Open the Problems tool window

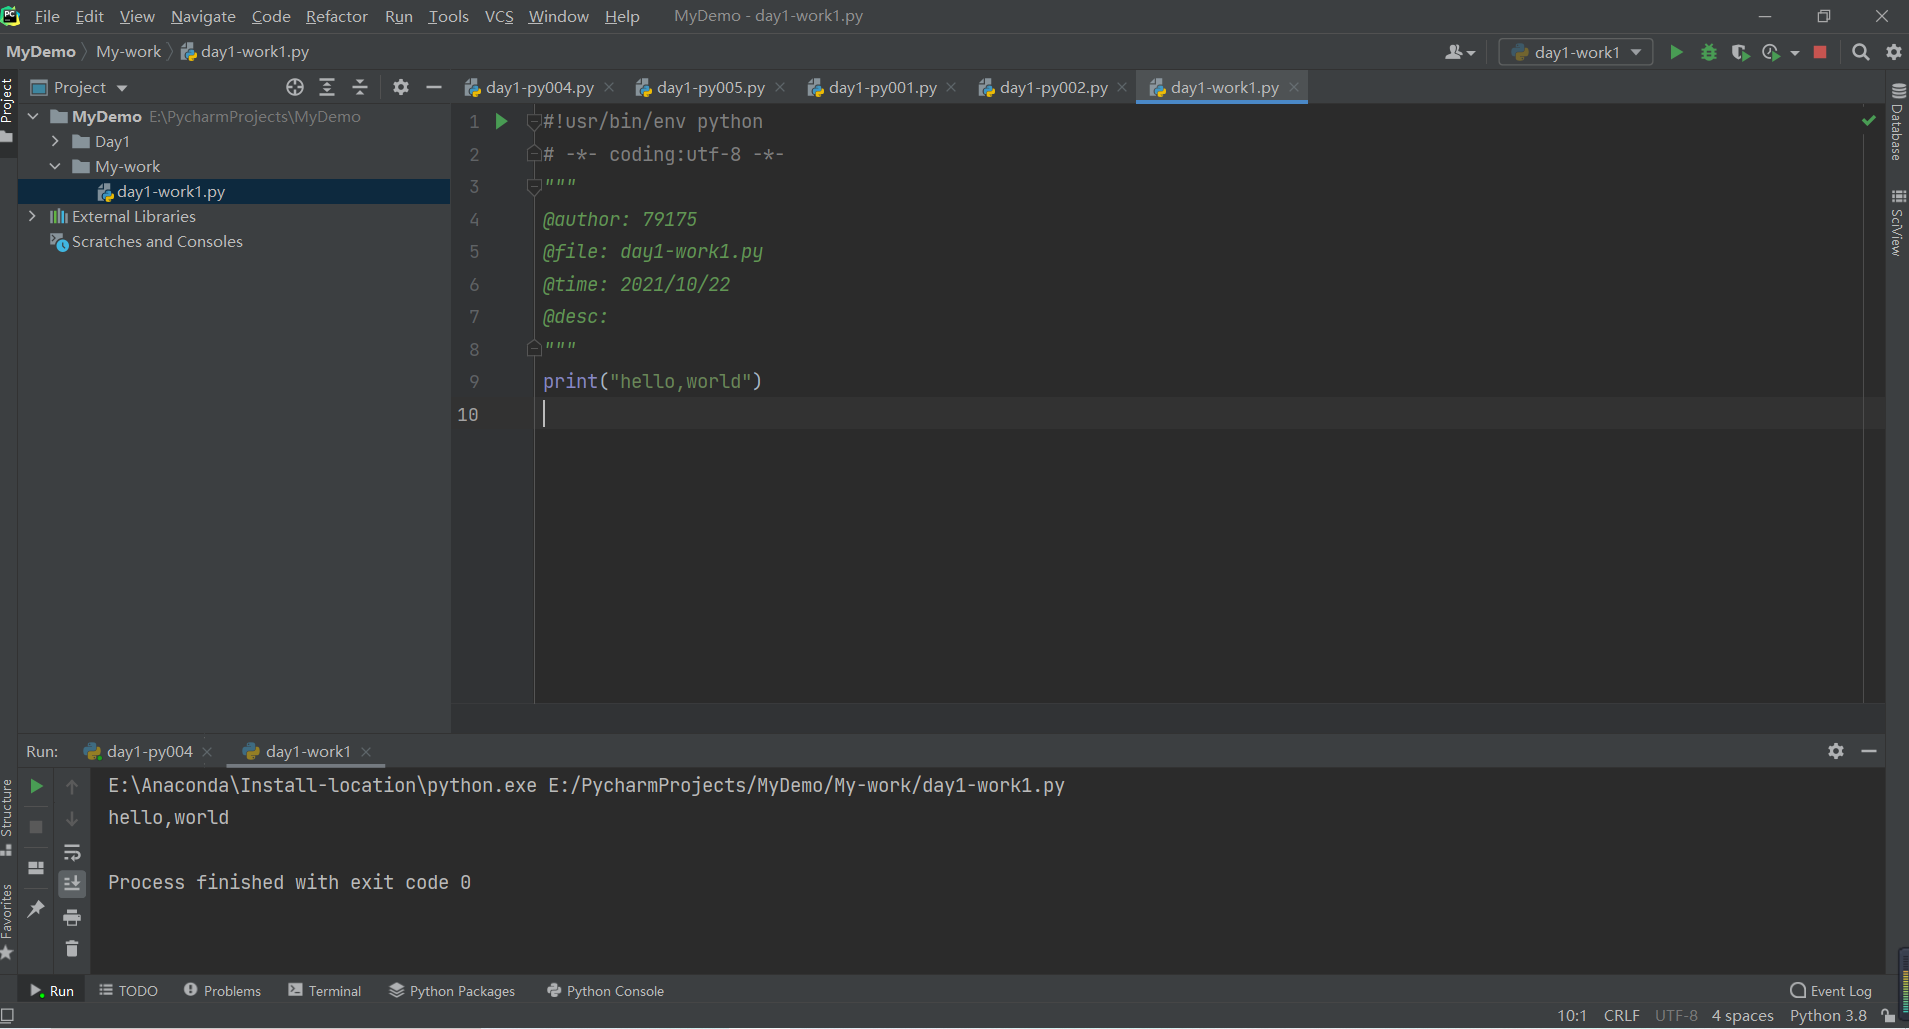click(222, 990)
